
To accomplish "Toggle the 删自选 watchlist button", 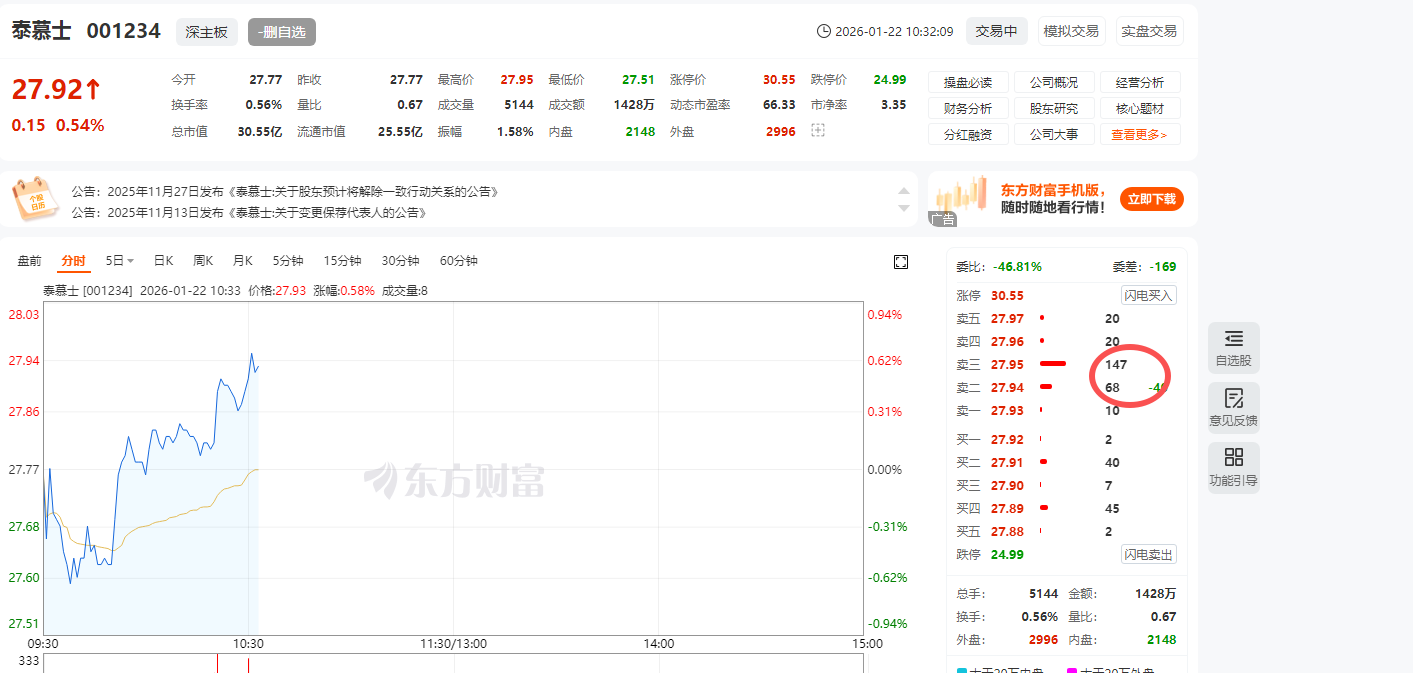I will (282, 32).
